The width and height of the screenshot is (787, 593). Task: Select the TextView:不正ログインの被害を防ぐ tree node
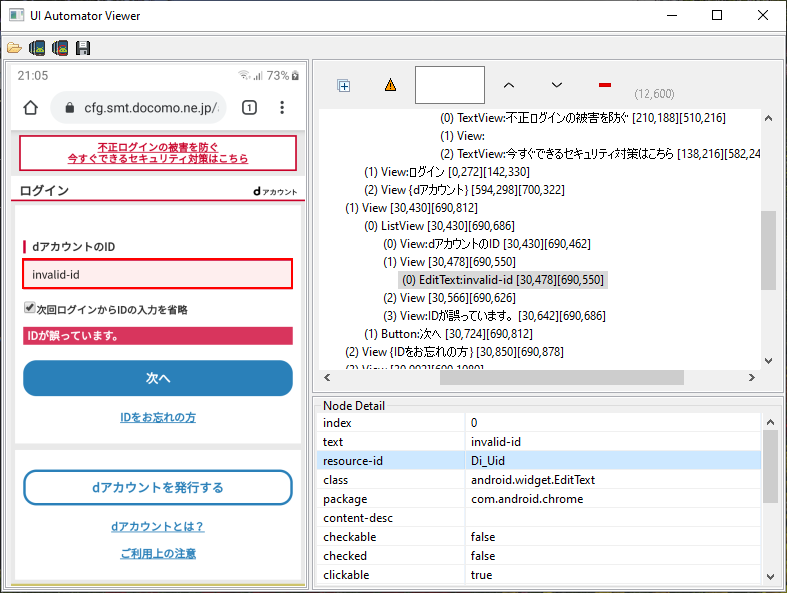click(583, 118)
